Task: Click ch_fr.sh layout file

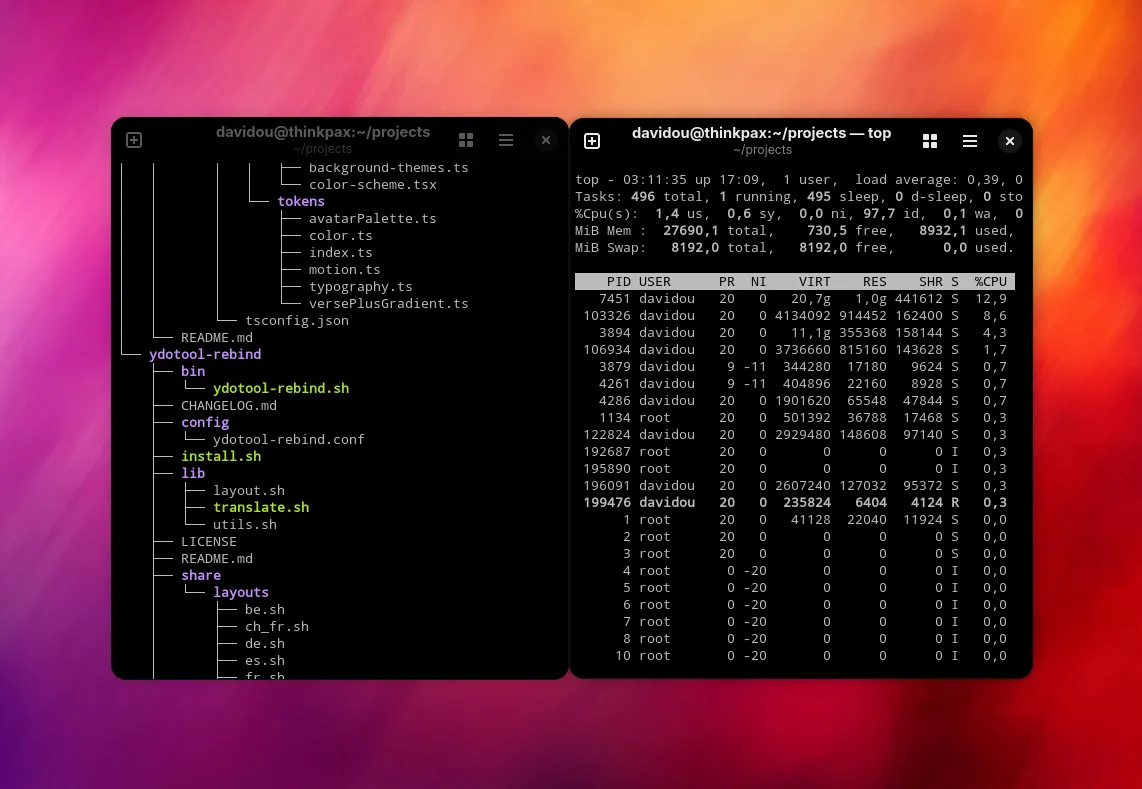Action: [x=277, y=627]
